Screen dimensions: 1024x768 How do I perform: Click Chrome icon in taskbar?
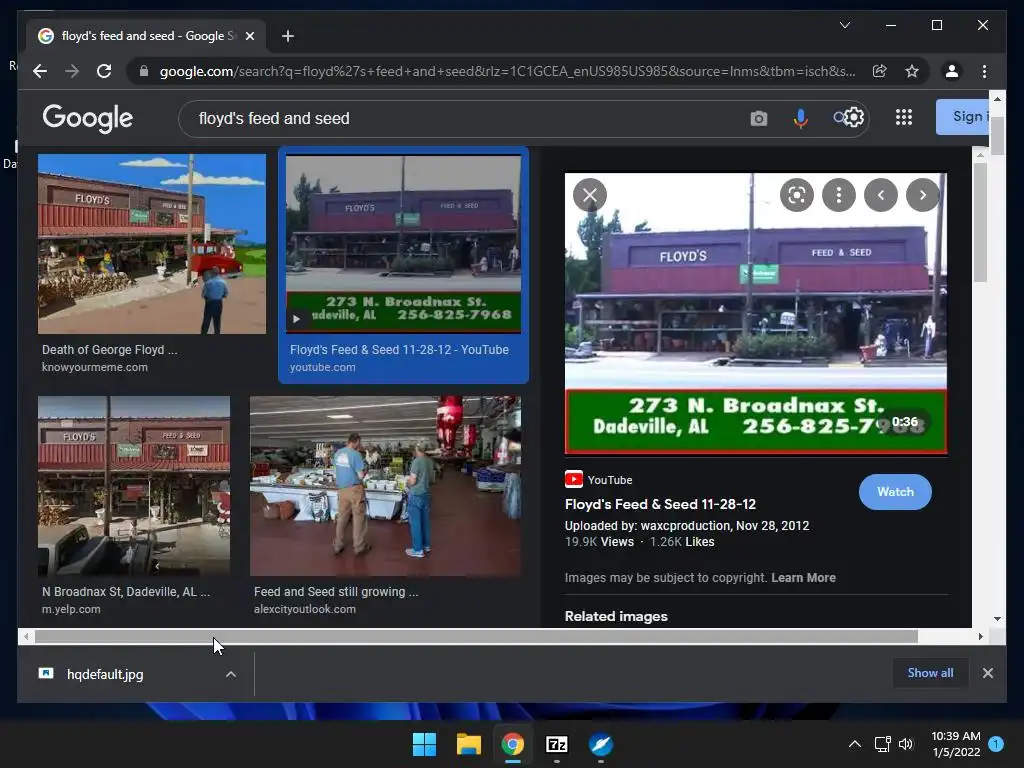click(x=513, y=744)
